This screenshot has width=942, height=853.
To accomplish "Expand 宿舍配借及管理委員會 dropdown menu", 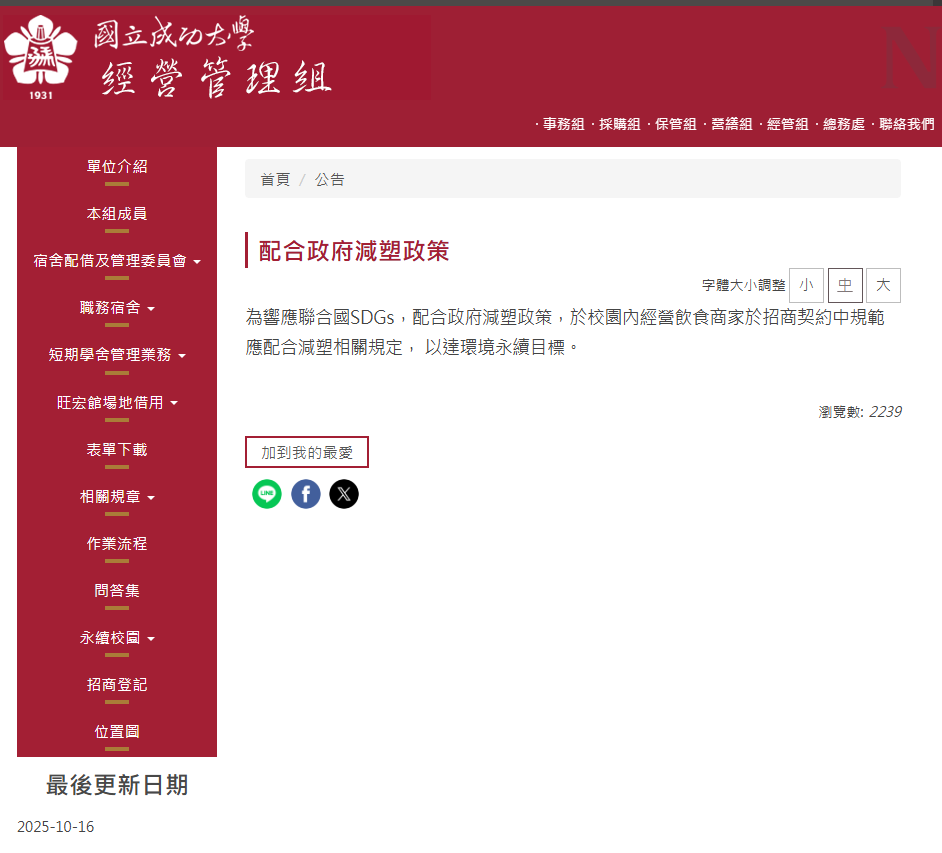I will coord(117,261).
